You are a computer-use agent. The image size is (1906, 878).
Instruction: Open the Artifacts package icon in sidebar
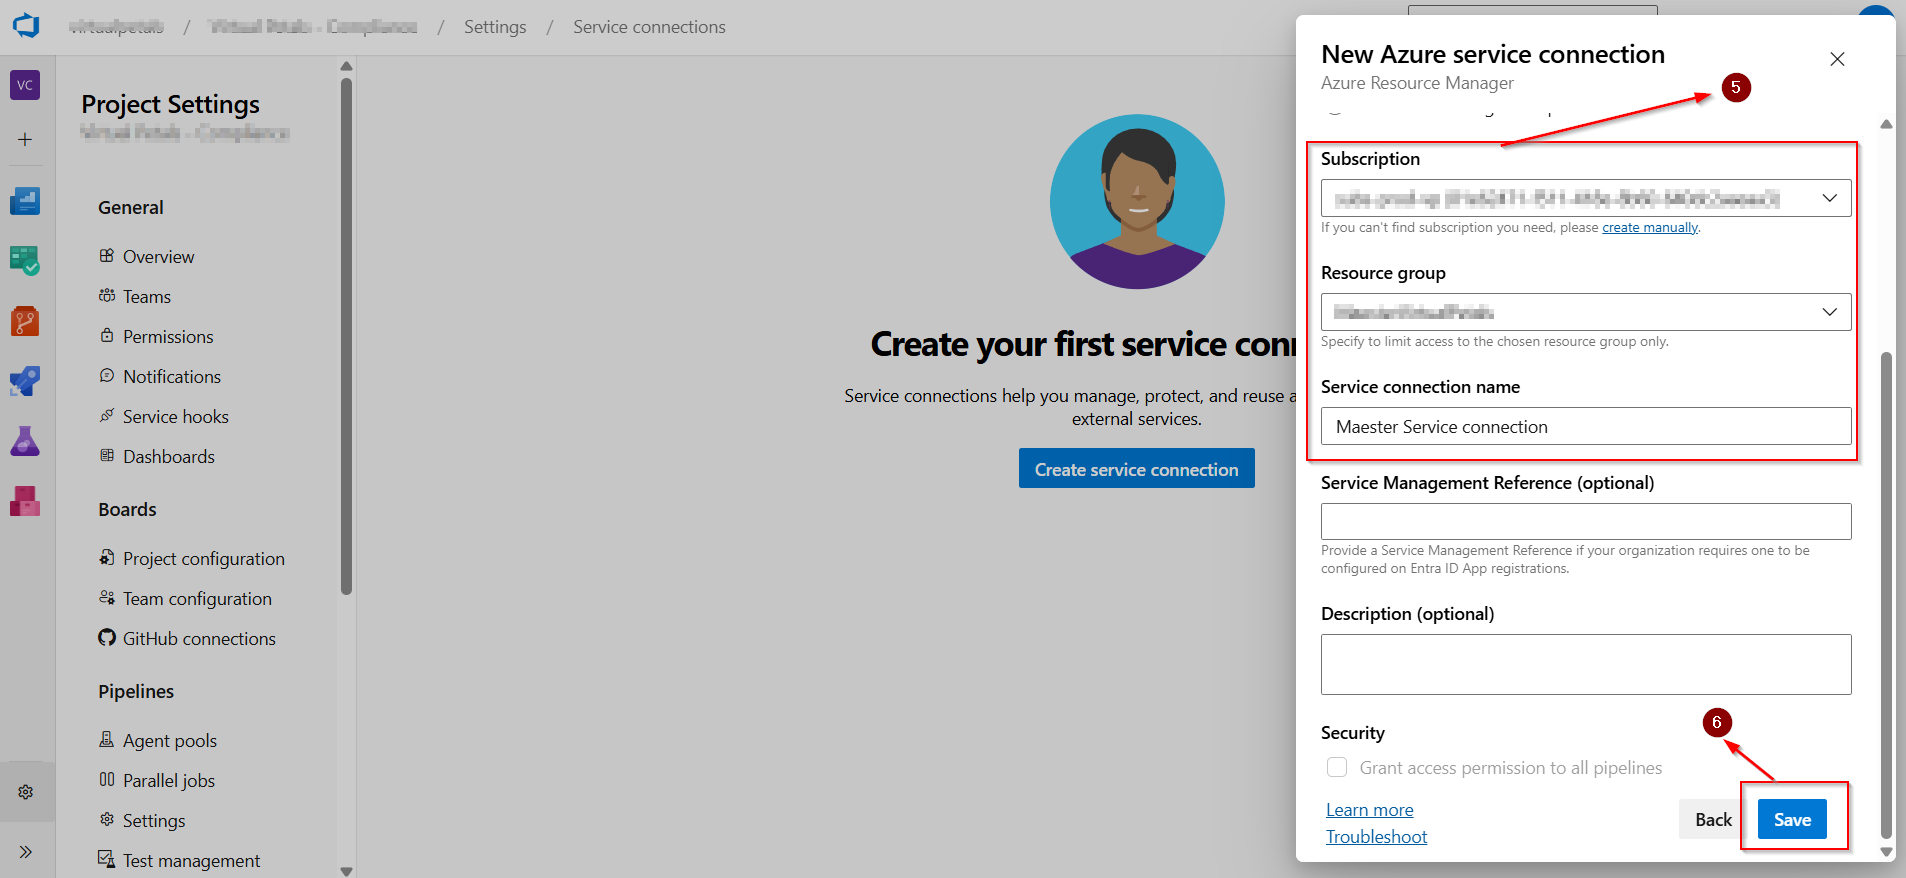[x=25, y=501]
